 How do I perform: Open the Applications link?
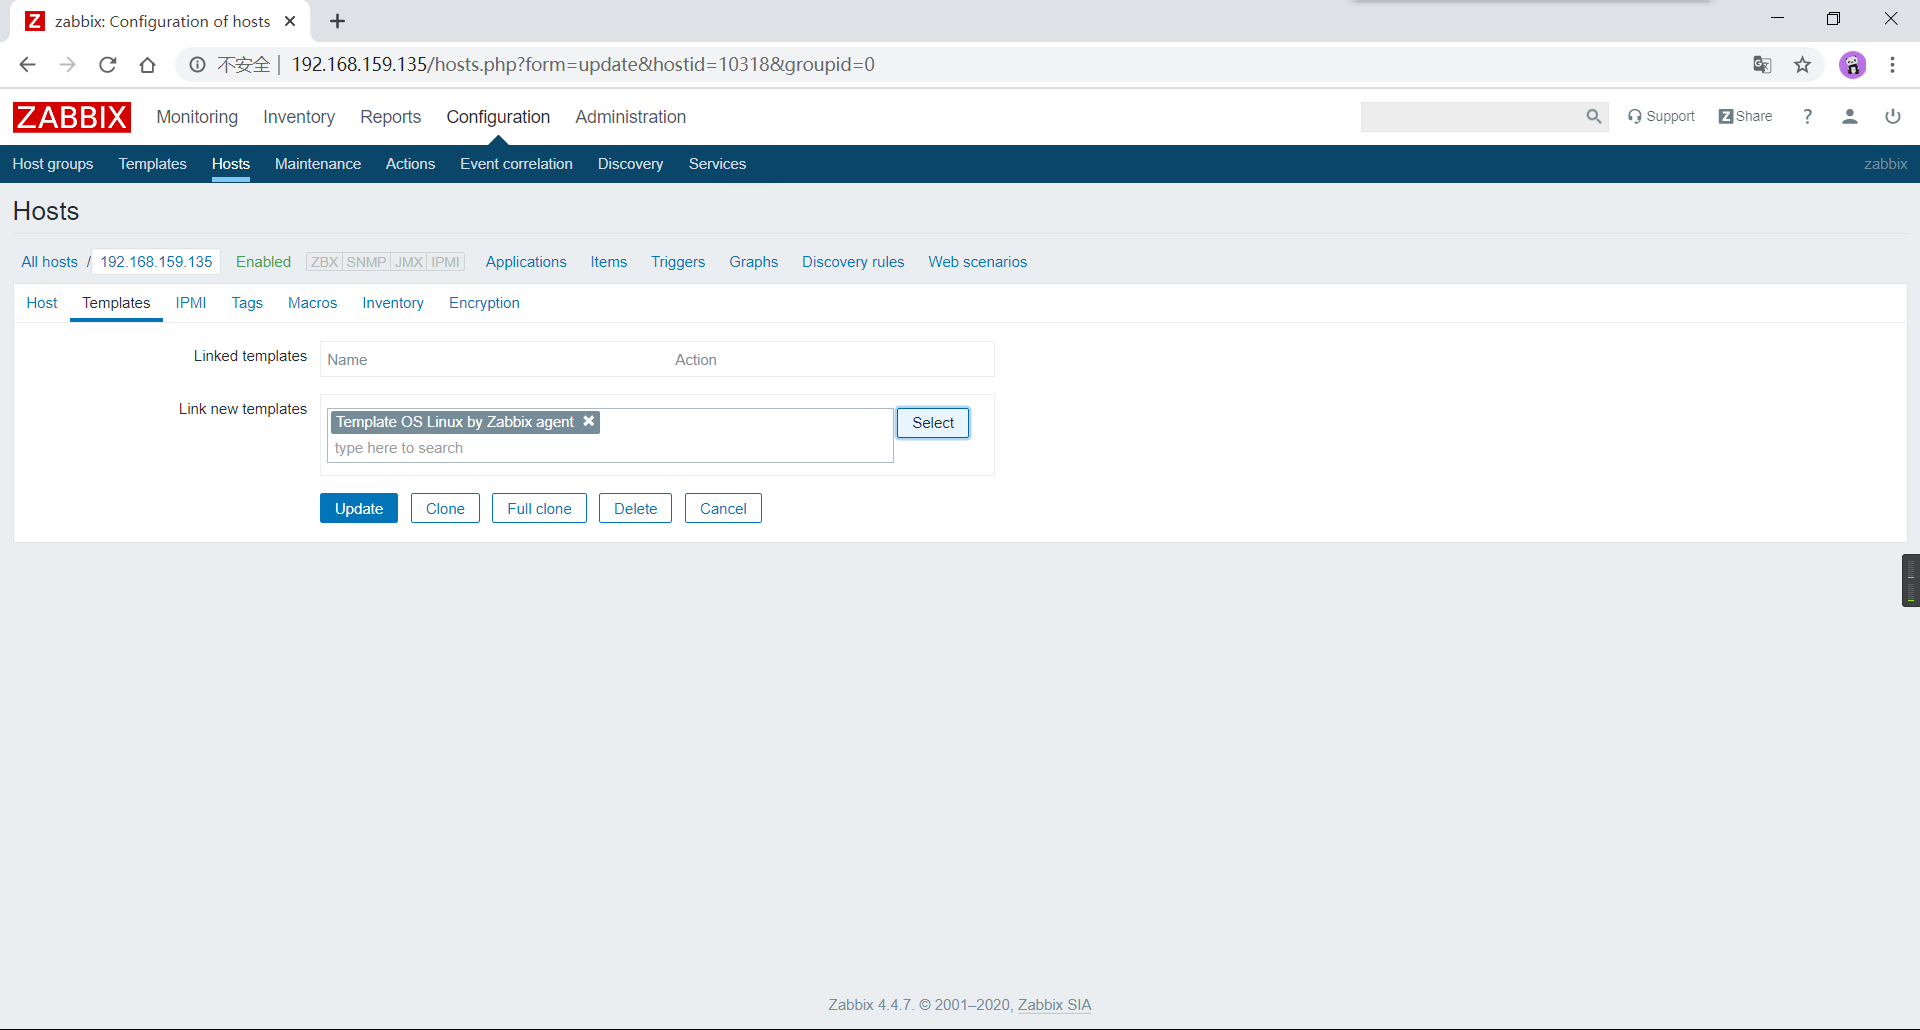click(526, 262)
